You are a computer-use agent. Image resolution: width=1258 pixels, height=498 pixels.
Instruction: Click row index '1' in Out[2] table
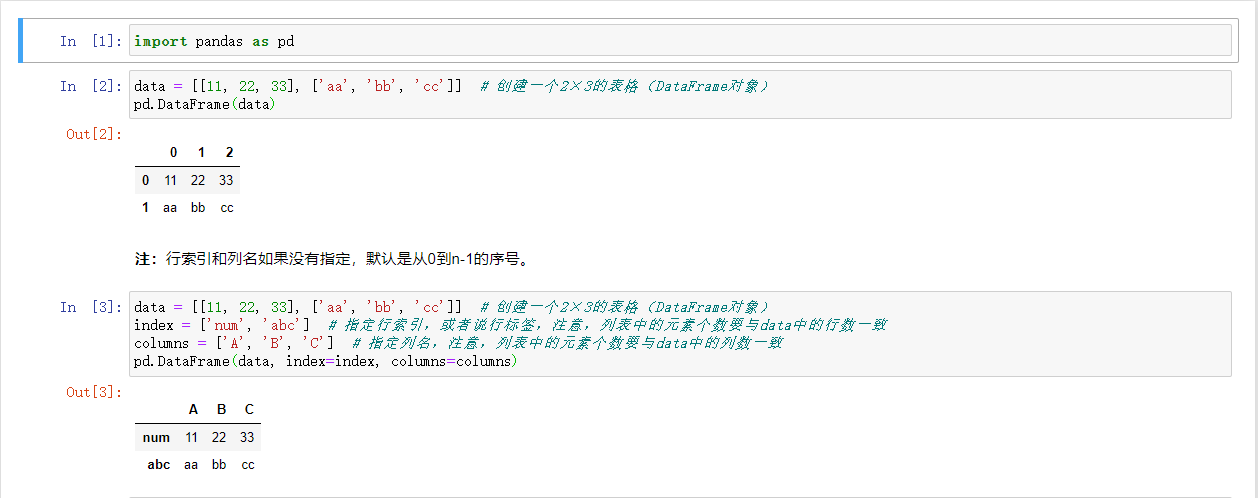point(145,208)
